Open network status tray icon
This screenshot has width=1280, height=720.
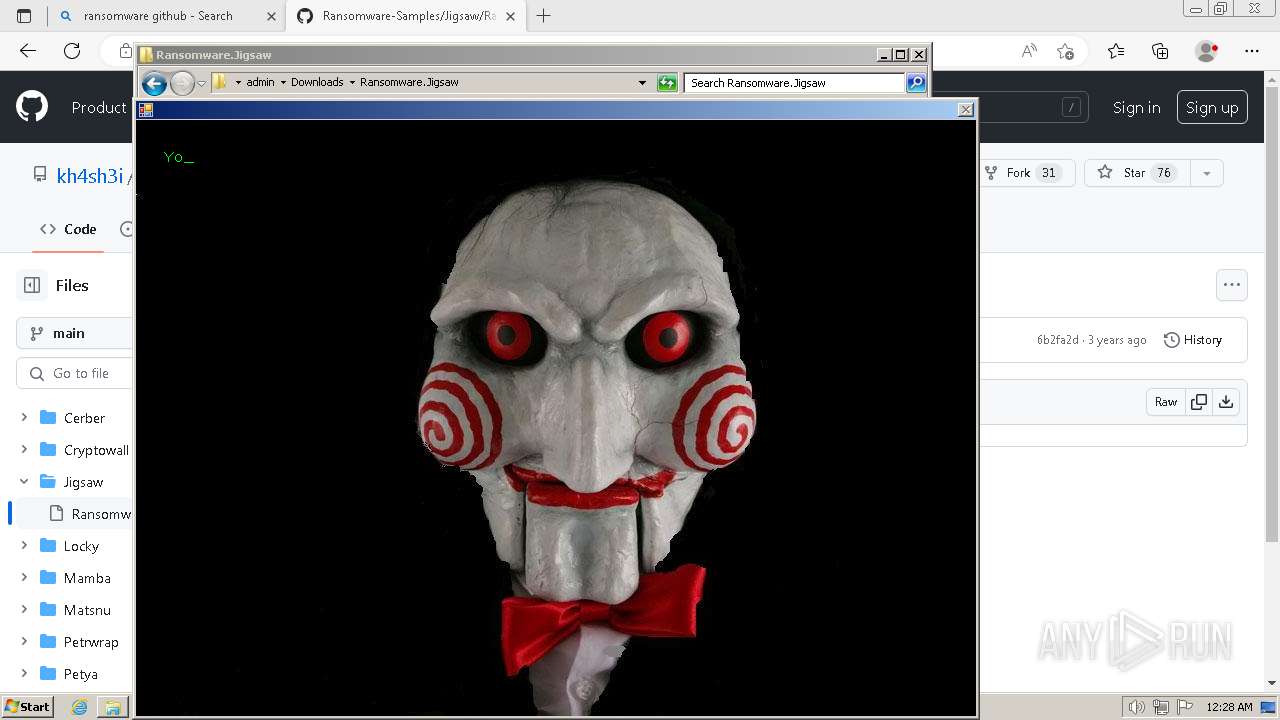pyautogui.click(x=1161, y=707)
